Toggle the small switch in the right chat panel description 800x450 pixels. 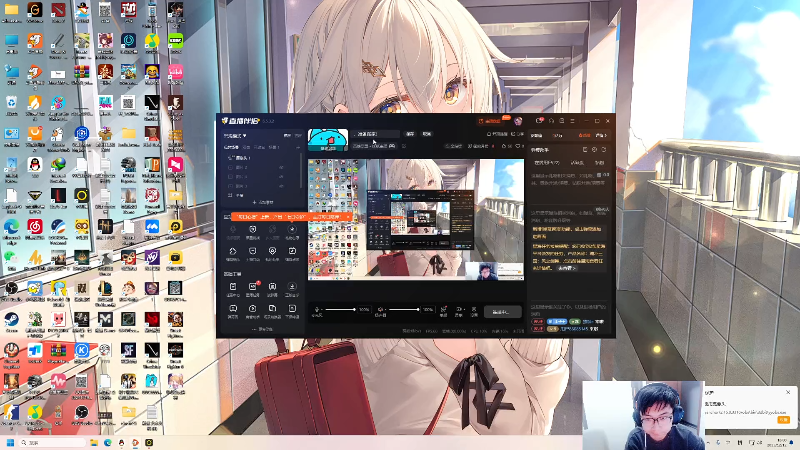click(x=600, y=175)
